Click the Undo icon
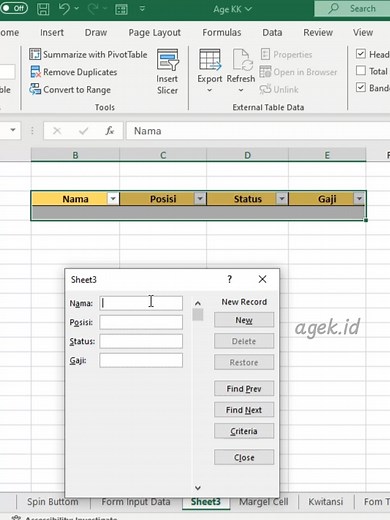This screenshot has height=520, width=390. coord(64,9)
